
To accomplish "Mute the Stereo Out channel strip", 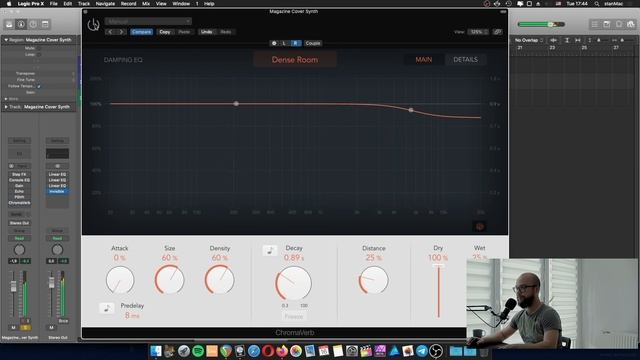I will click(51, 327).
